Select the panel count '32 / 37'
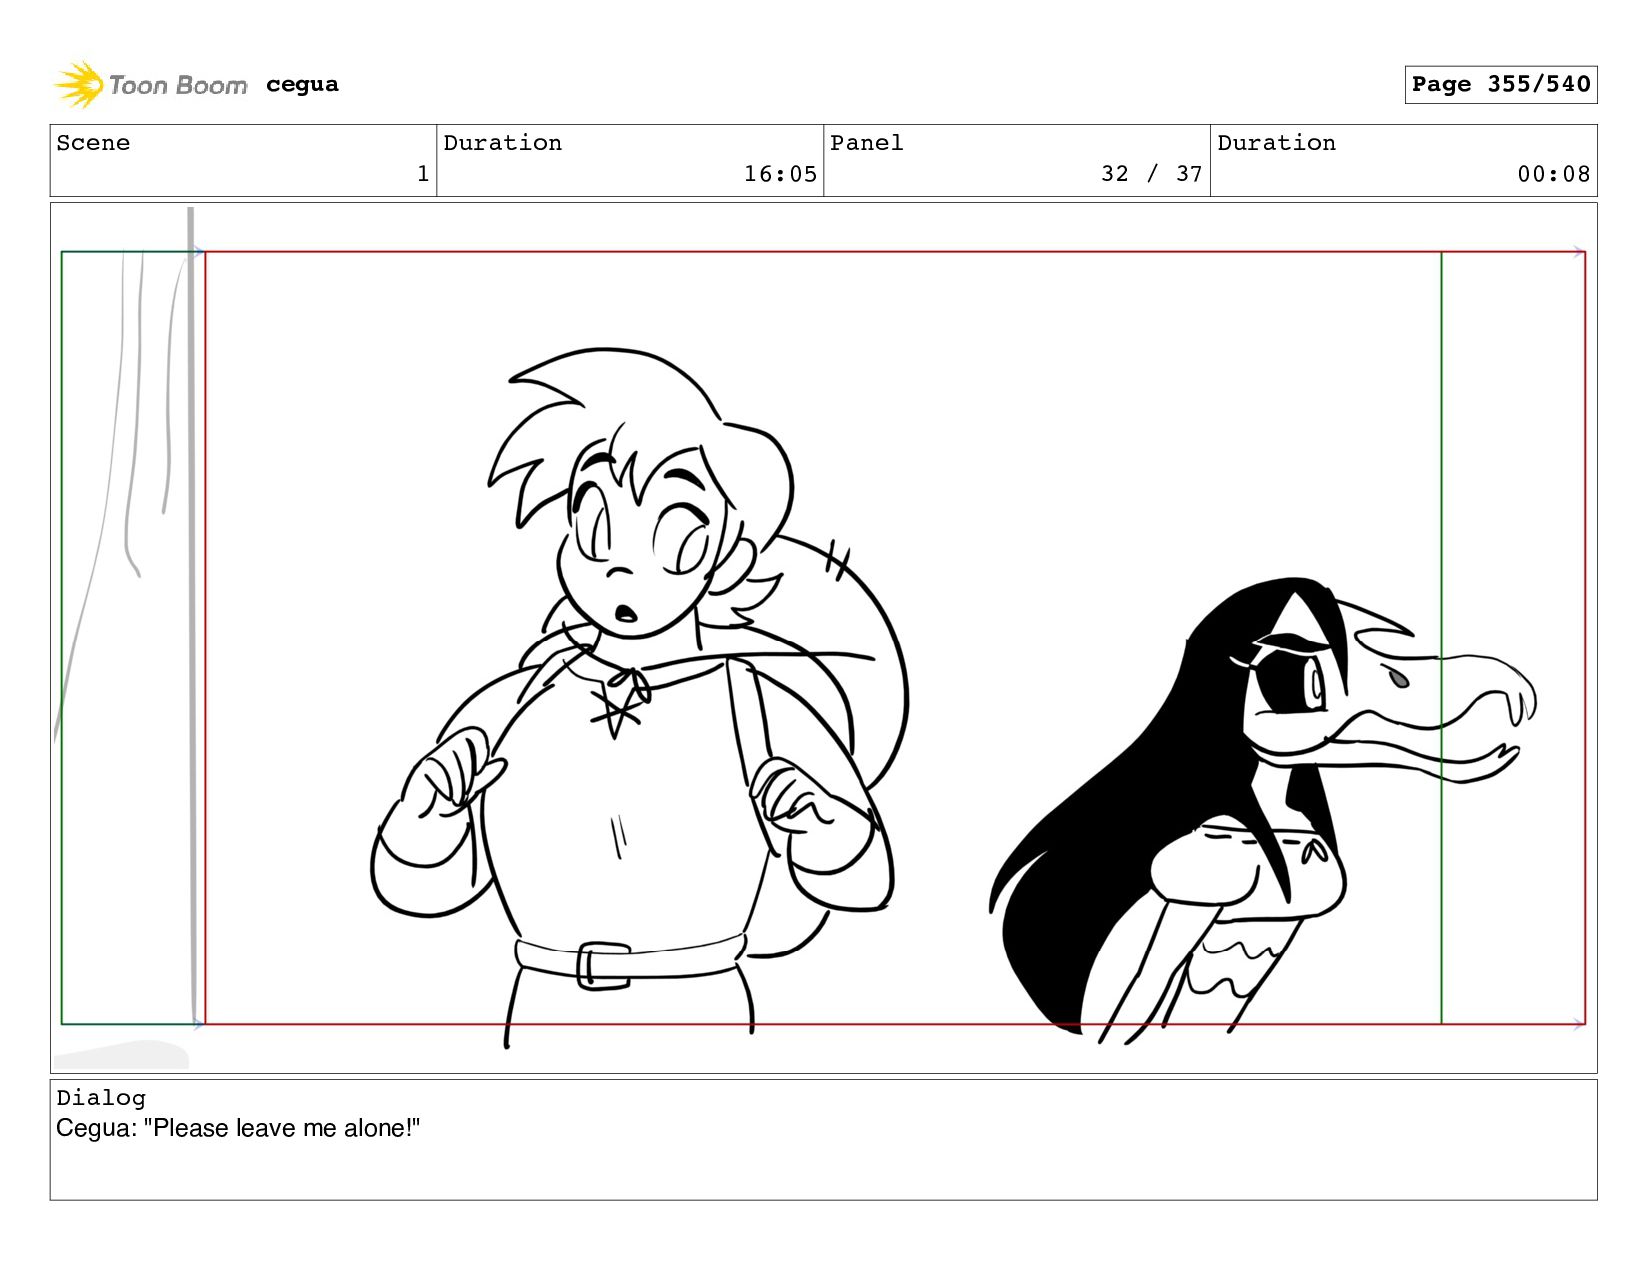Image resolution: width=1650 pixels, height=1275 pixels. [x=1151, y=174]
